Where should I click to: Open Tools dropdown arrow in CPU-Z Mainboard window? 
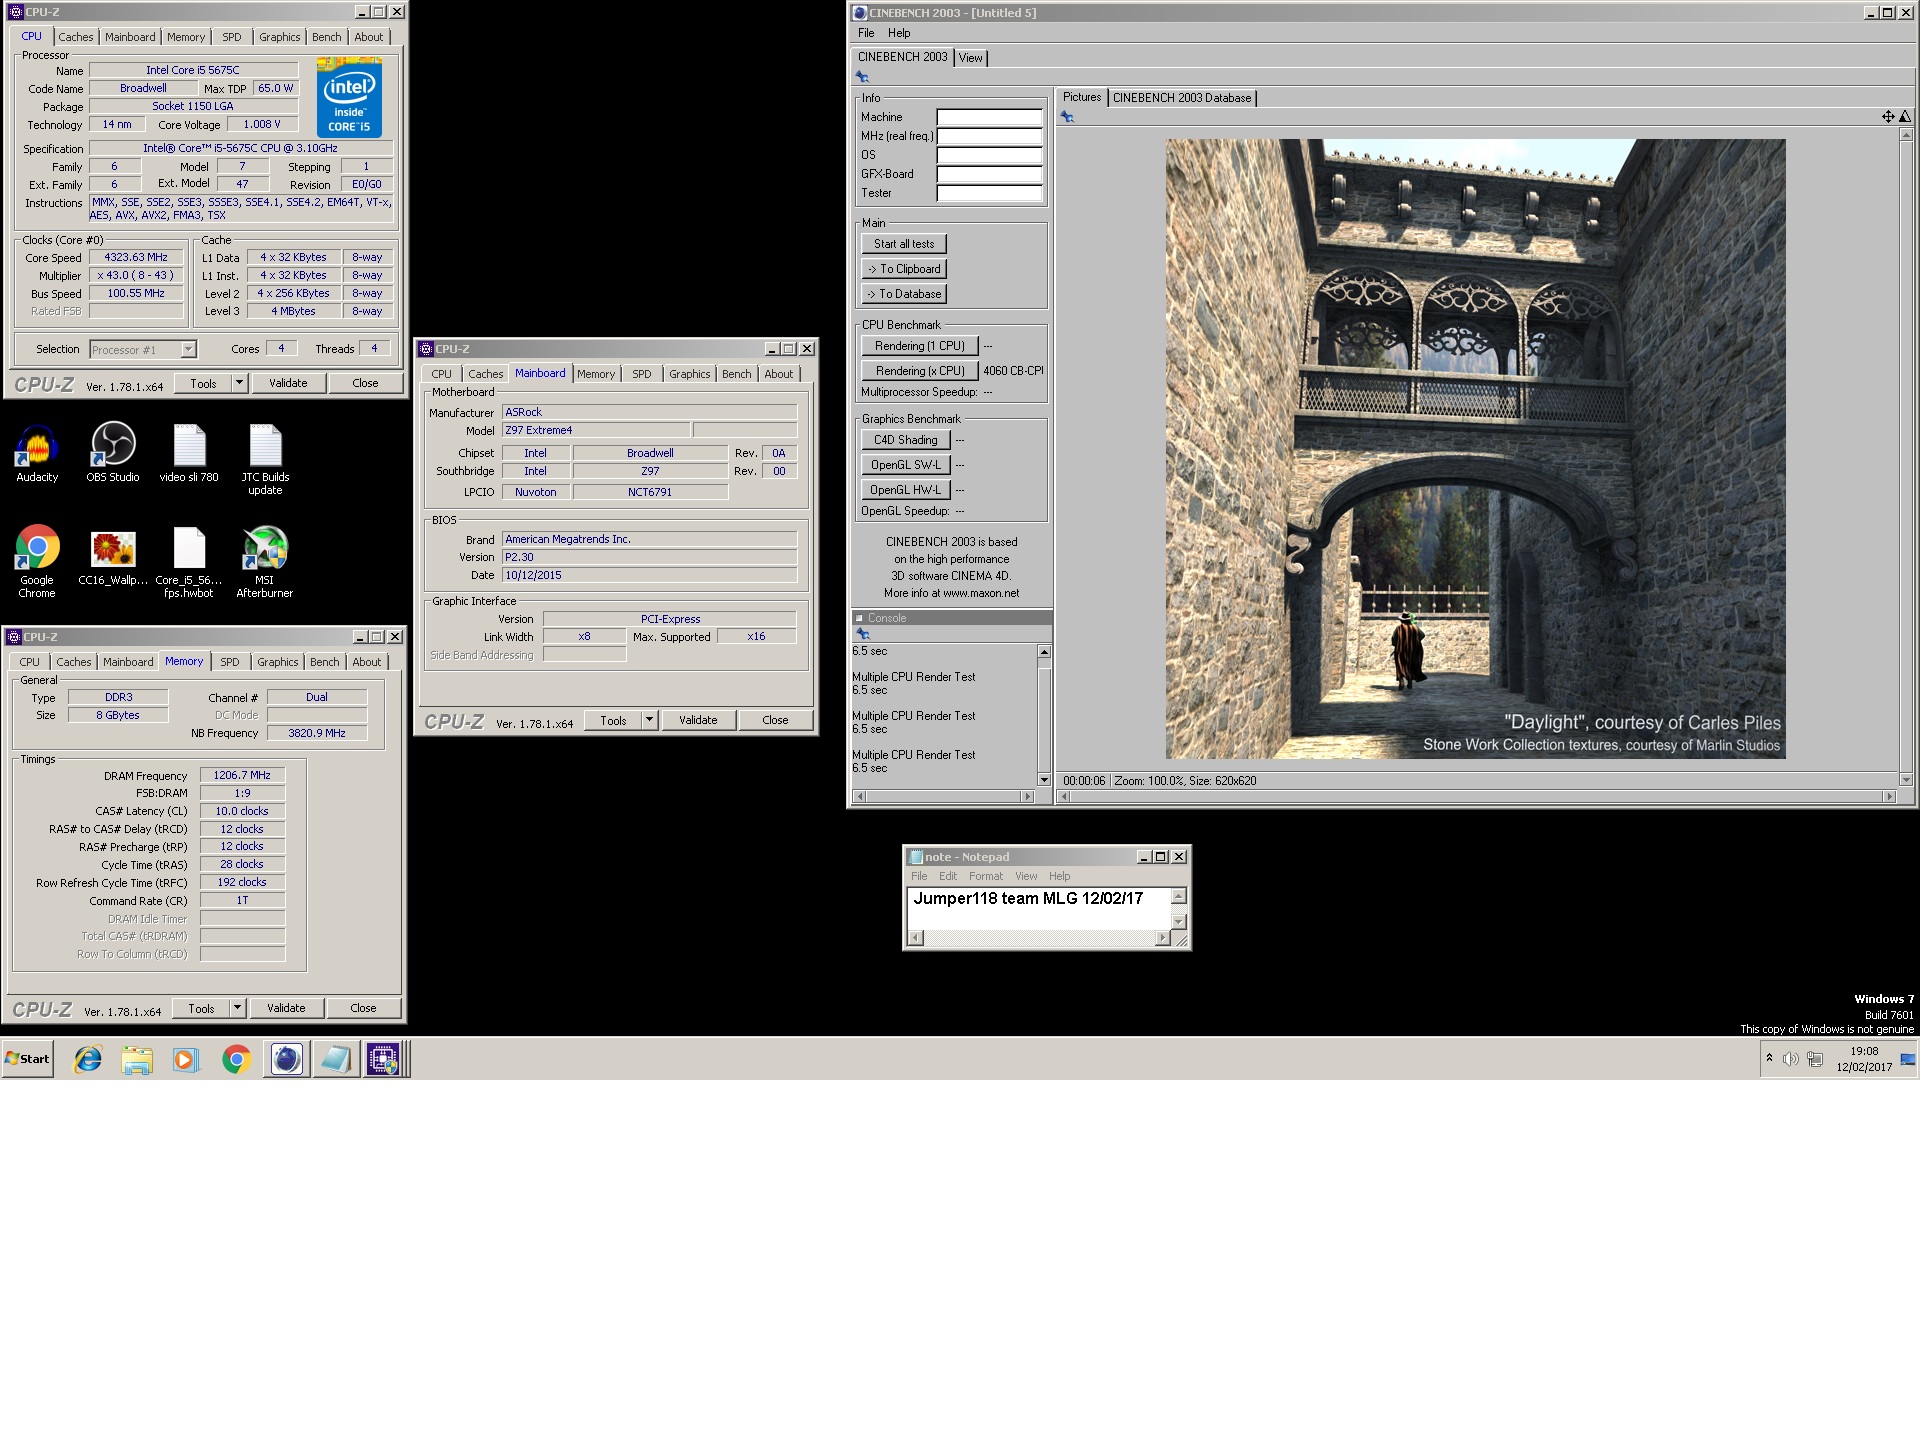click(649, 720)
